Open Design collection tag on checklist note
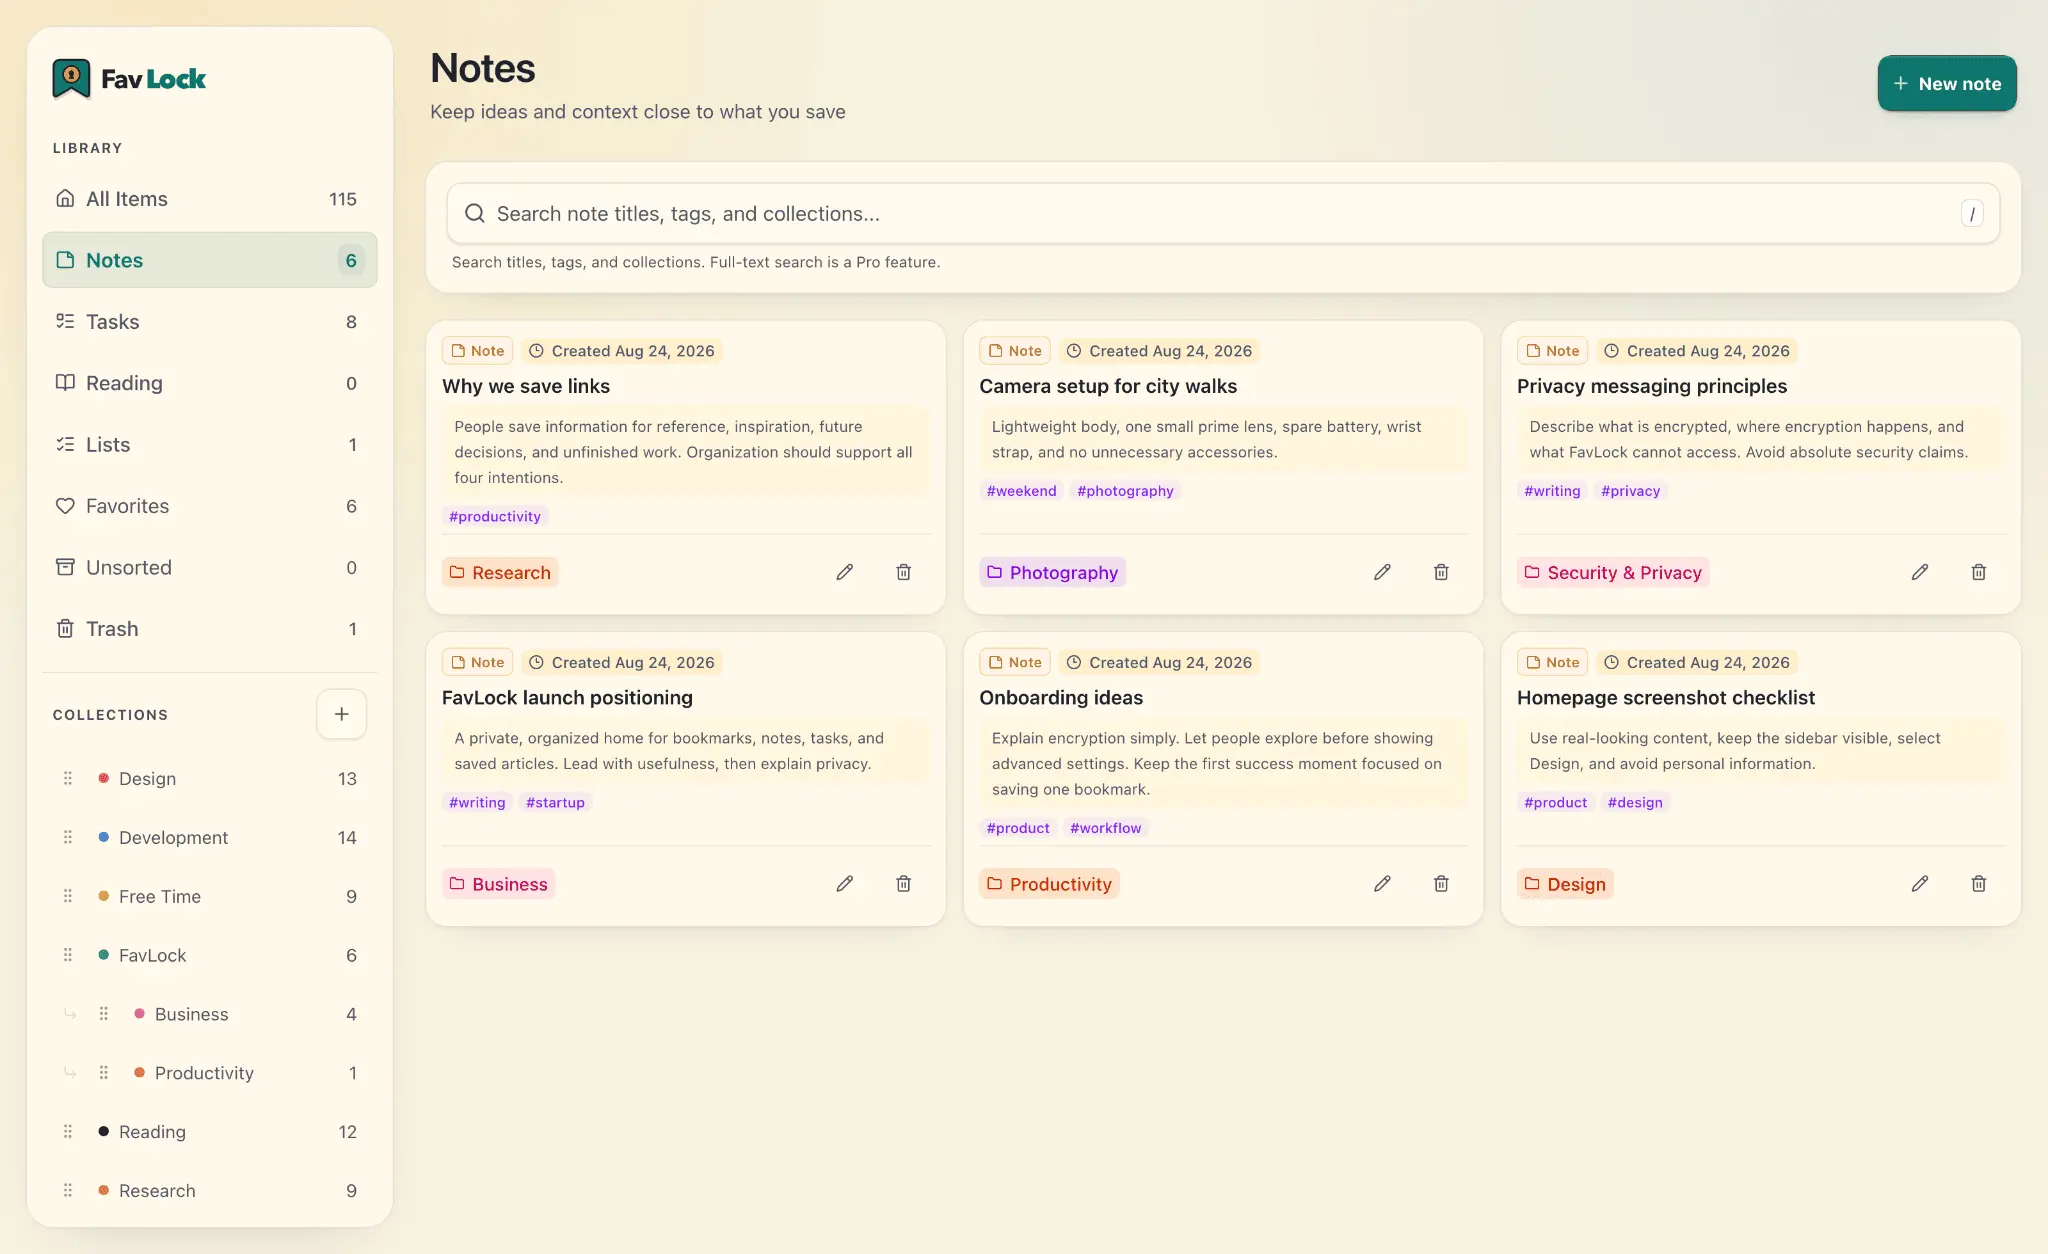Screen dimensions: 2048x1254 pos(1565,884)
